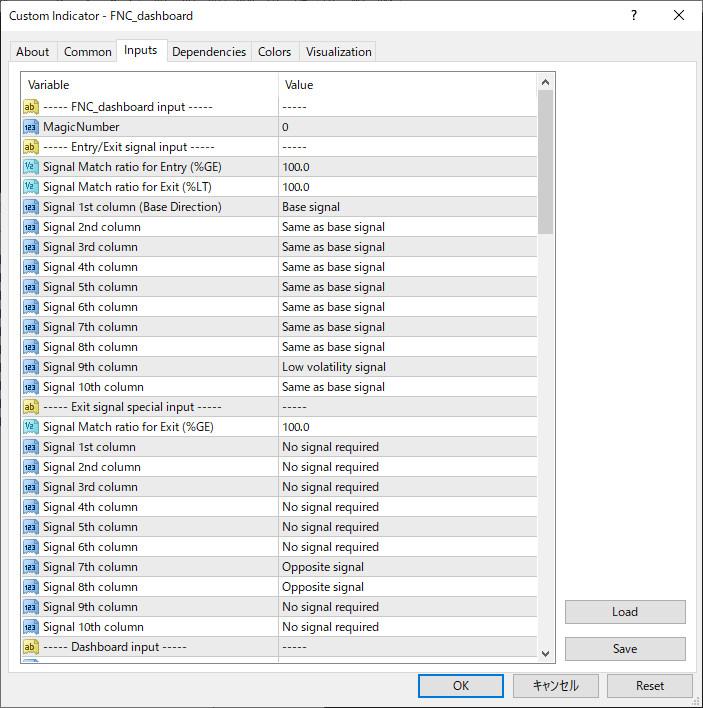Click icon for Signal Match ratio for Entry
Viewport: 703px width, 708px height.
[x=31, y=167]
